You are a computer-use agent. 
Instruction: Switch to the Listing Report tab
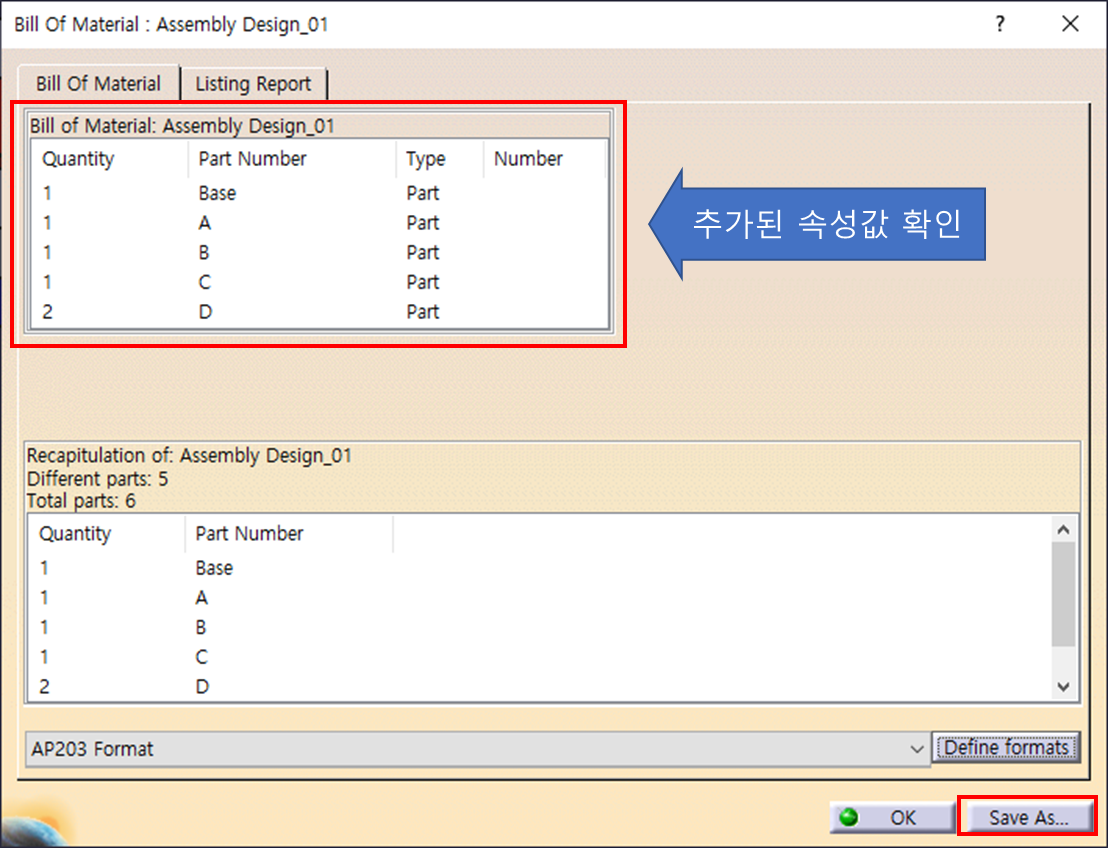pyautogui.click(x=253, y=84)
